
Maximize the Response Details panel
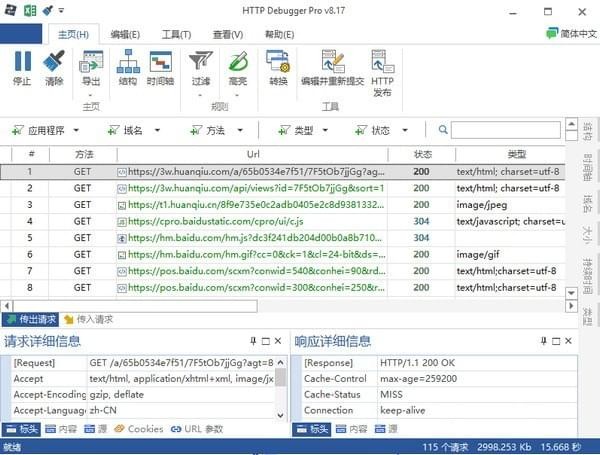point(556,341)
